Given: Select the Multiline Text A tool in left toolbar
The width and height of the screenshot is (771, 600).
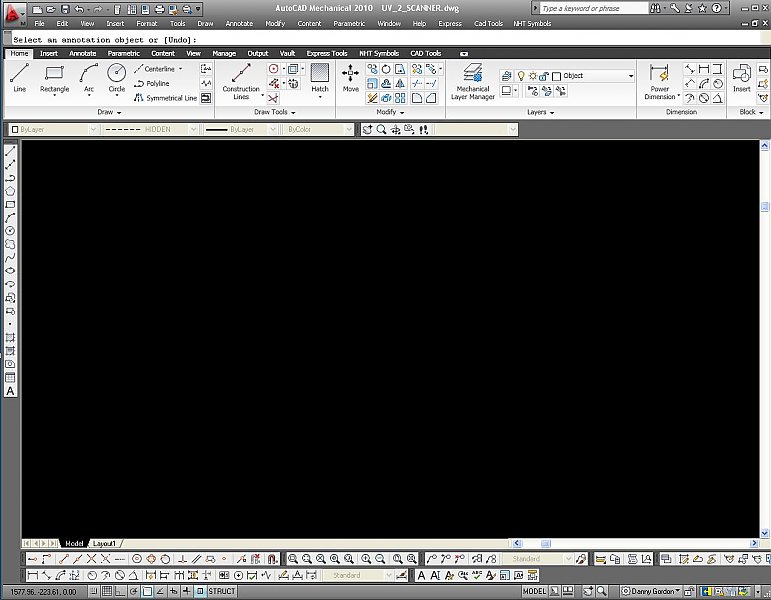Looking at the screenshot, I should coord(10,391).
